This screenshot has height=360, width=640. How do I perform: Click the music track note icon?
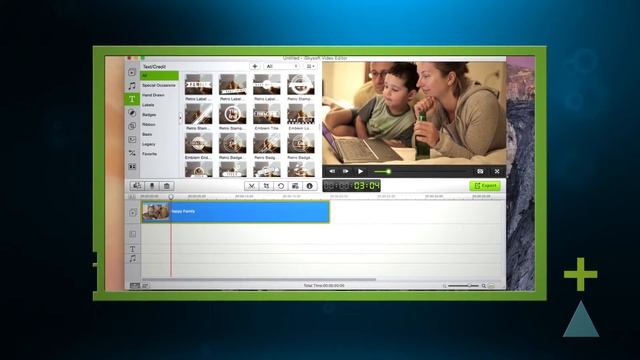[x=132, y=259]
